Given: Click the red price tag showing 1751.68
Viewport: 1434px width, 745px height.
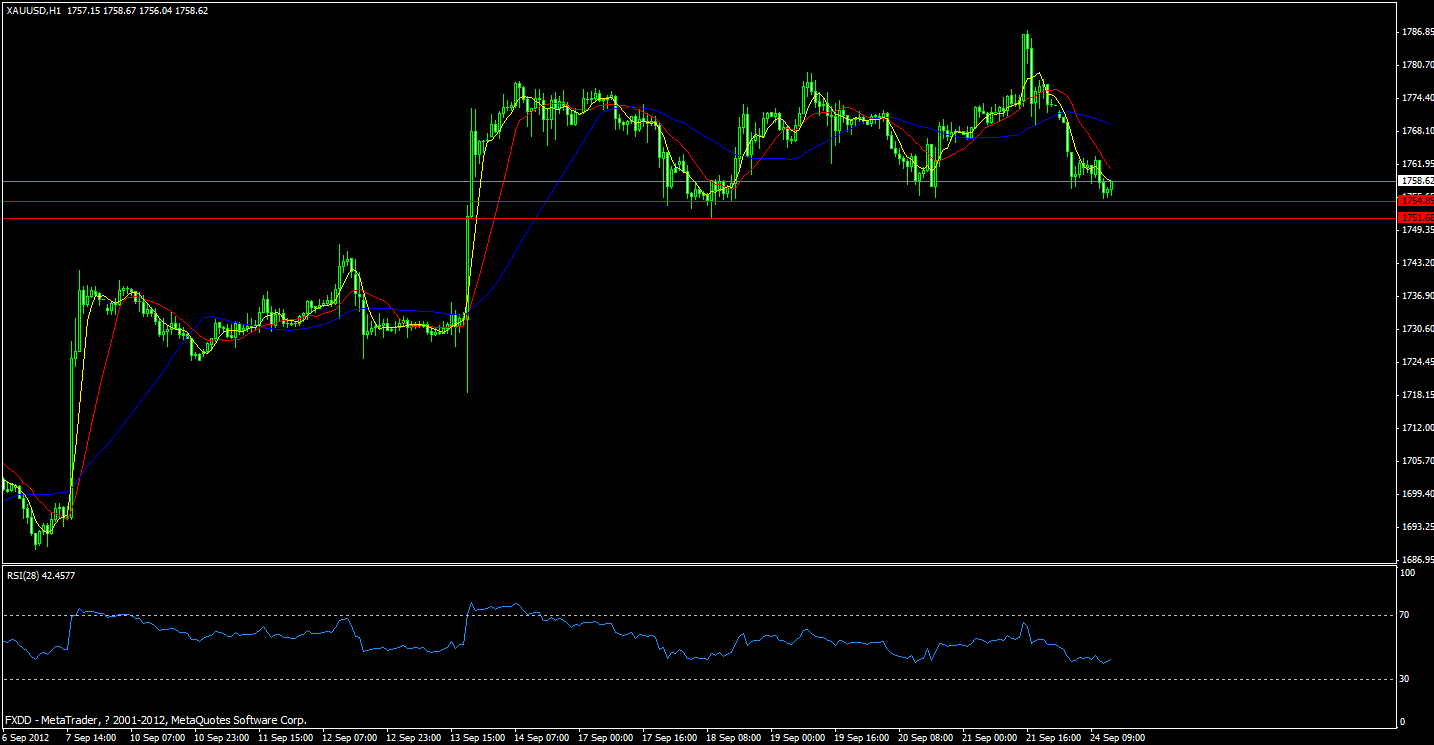Looking at the screenshot, I should click(x=1414, y=219).
